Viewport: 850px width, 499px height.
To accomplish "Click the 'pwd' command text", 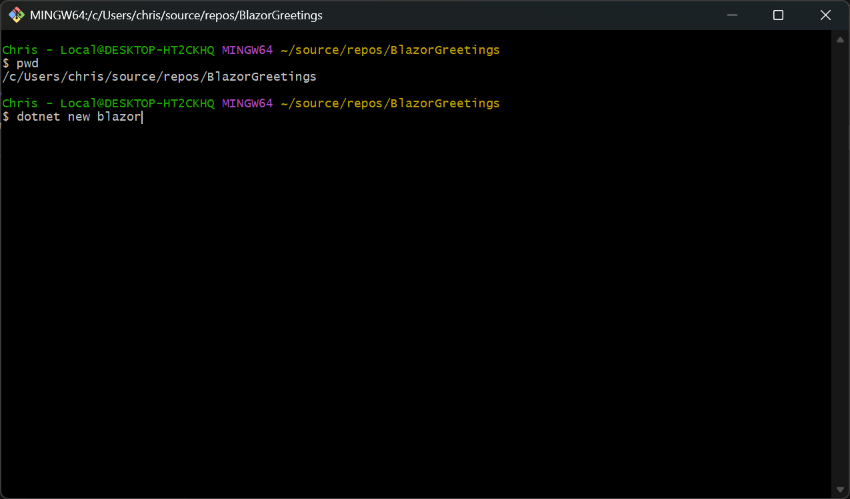I will coord(27,63).
